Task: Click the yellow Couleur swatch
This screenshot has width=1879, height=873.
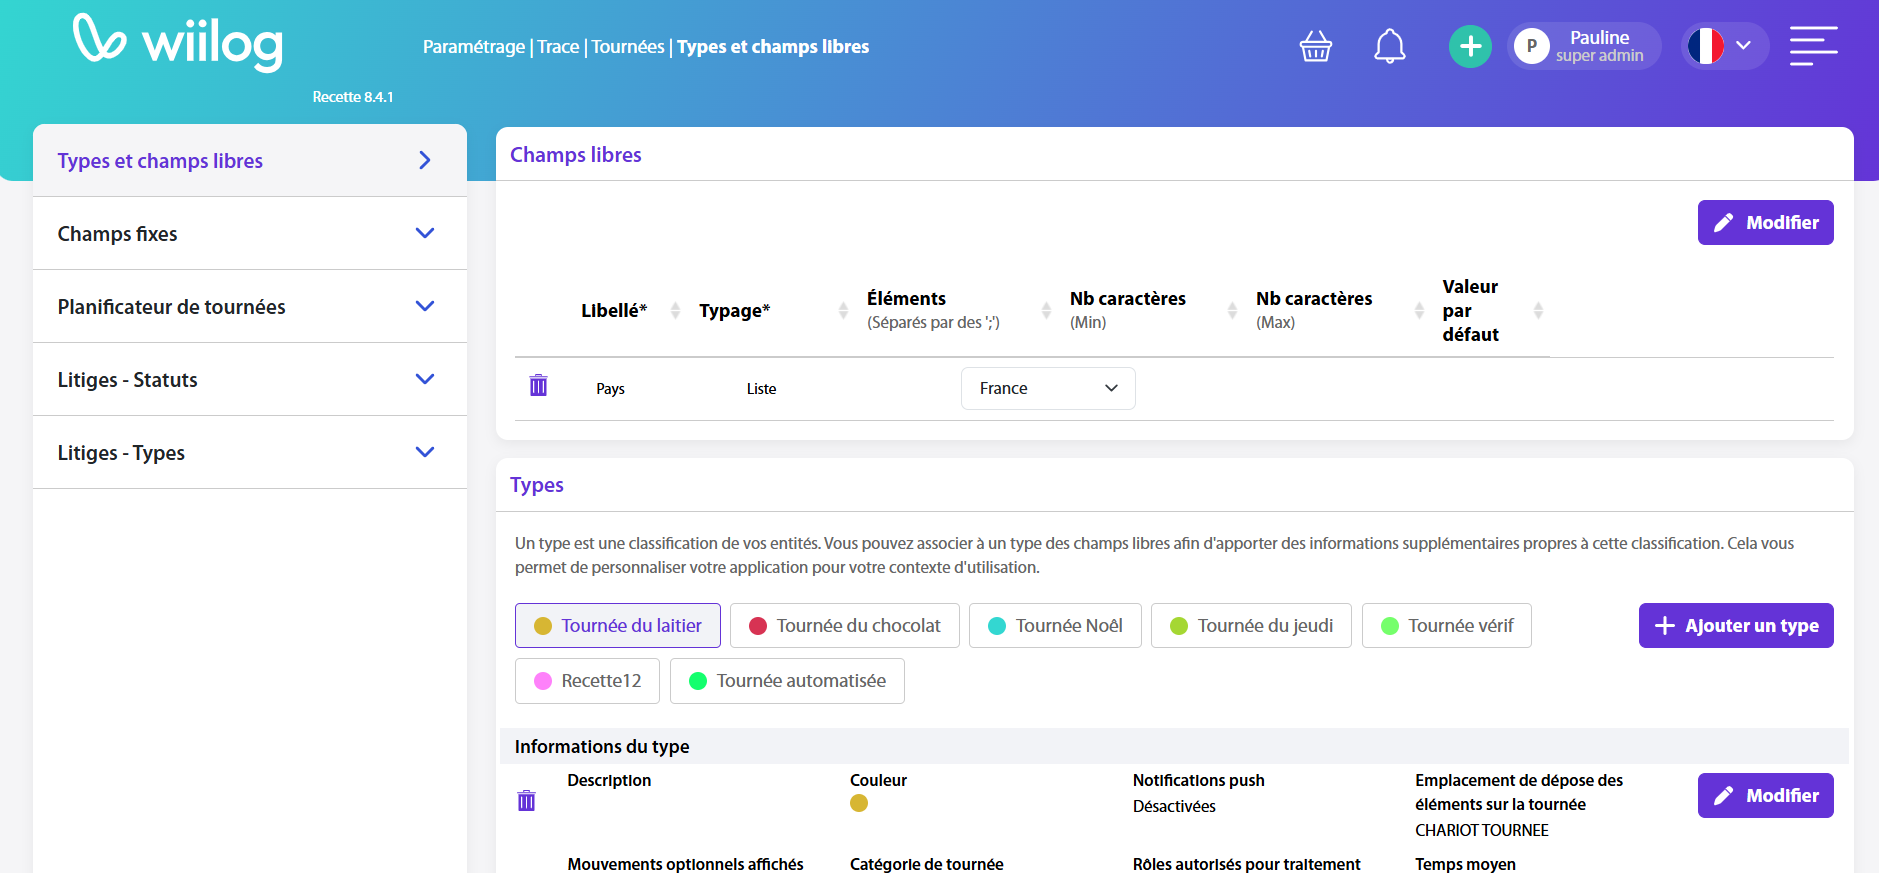Action: [858, 803]
